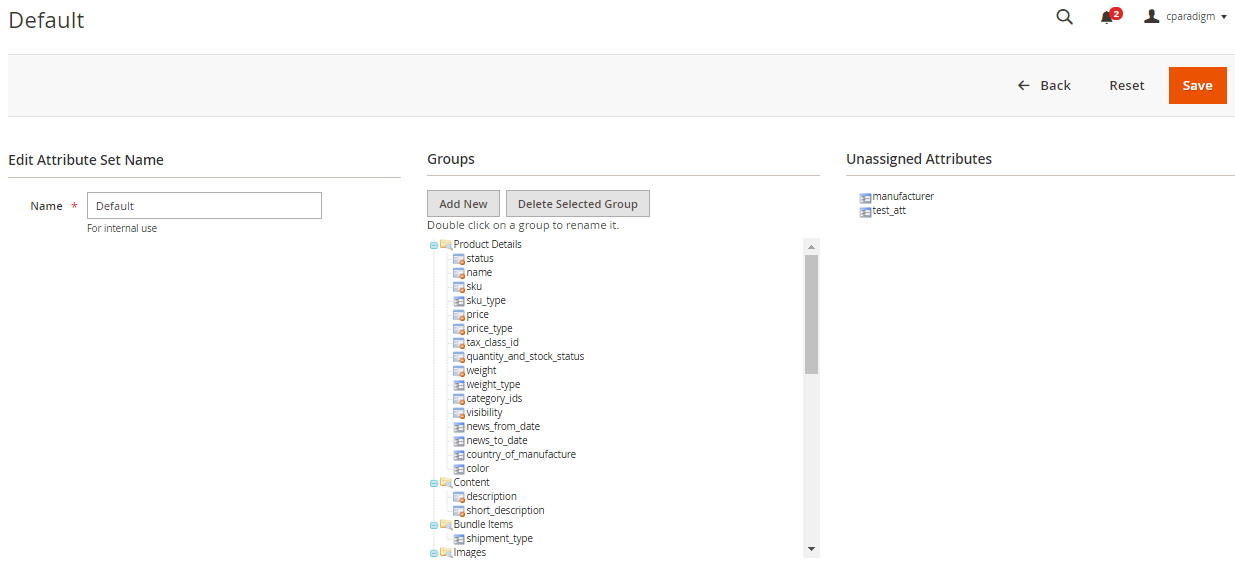Click the manufacturer attribute icon
This screenshot has height=566, width=1235.
tap(865, 198)
